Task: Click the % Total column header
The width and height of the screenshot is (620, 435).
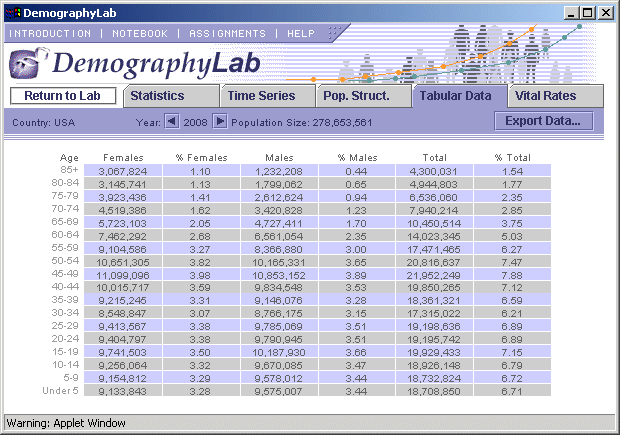Action: (x=512, y=158)
